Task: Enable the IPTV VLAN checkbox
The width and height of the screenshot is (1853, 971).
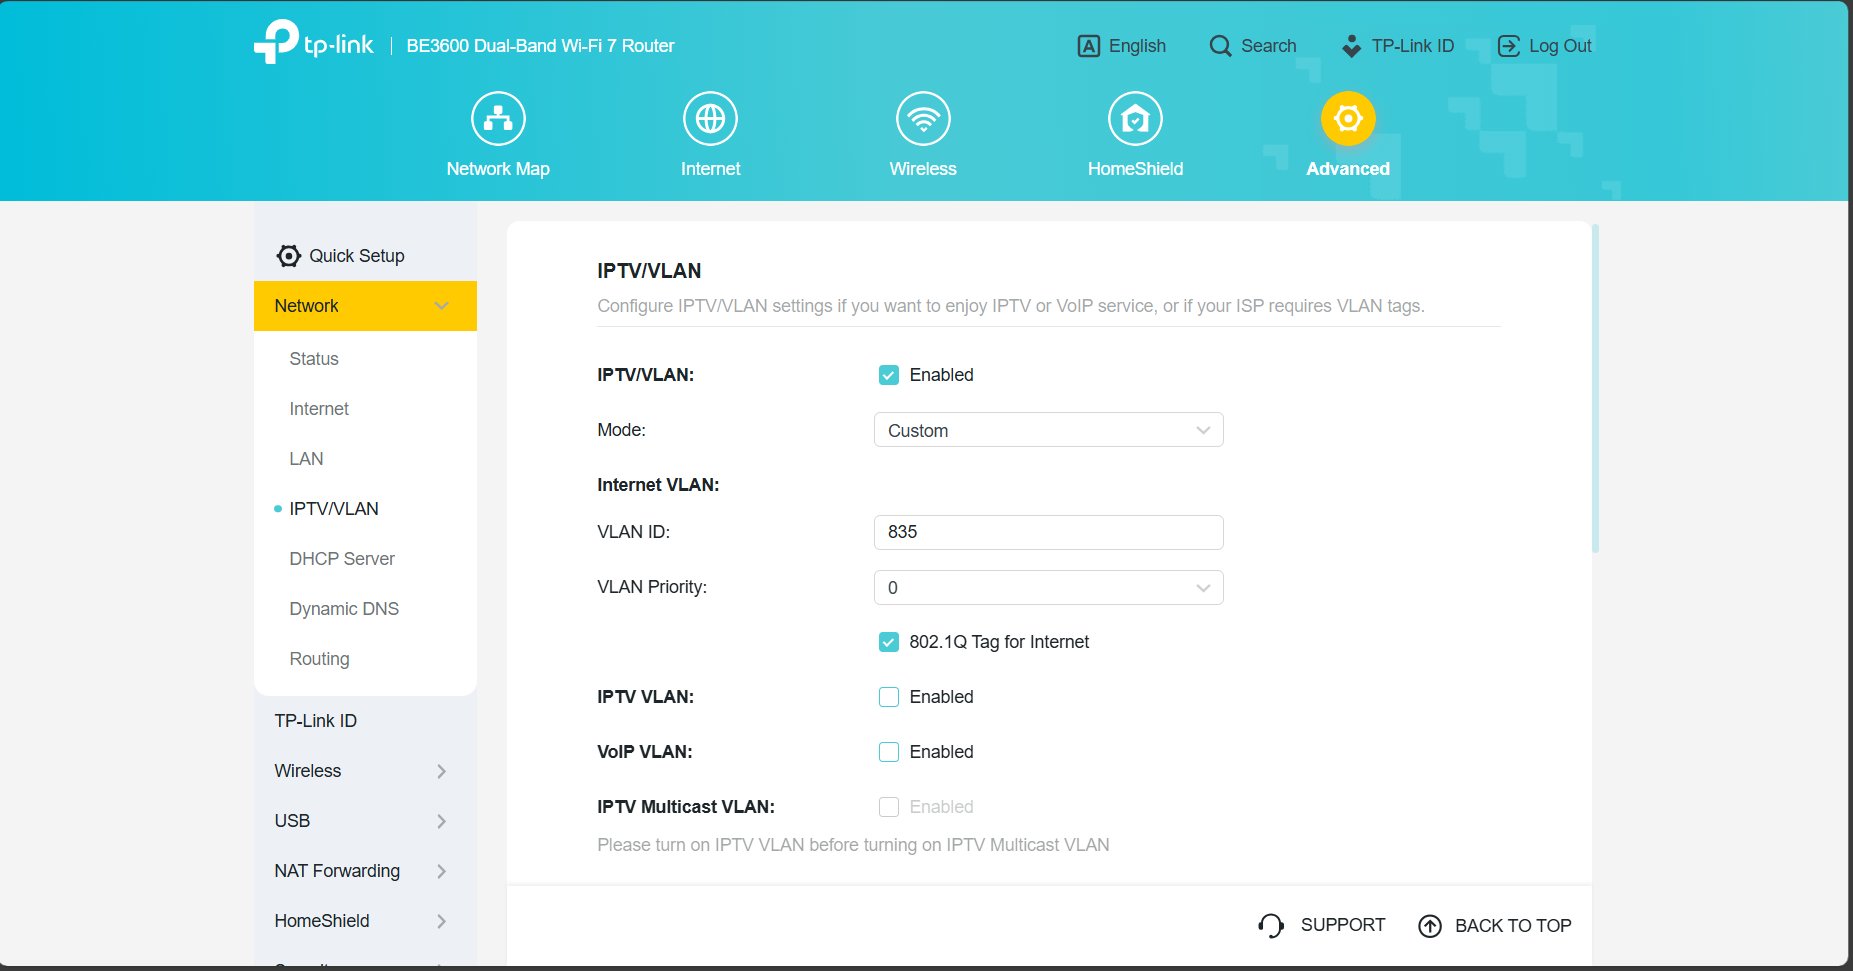Action: pyautogui.click(x=888, y=697)
